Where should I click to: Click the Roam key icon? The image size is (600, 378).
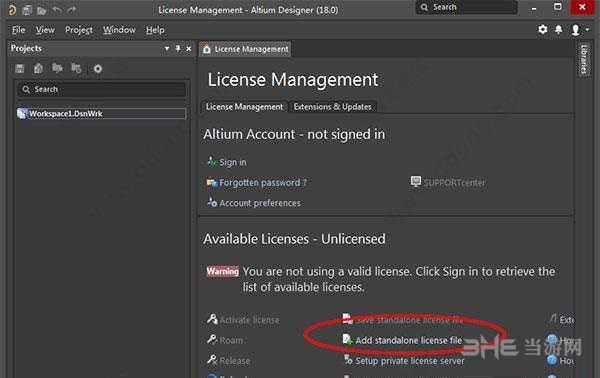point(212,339)
